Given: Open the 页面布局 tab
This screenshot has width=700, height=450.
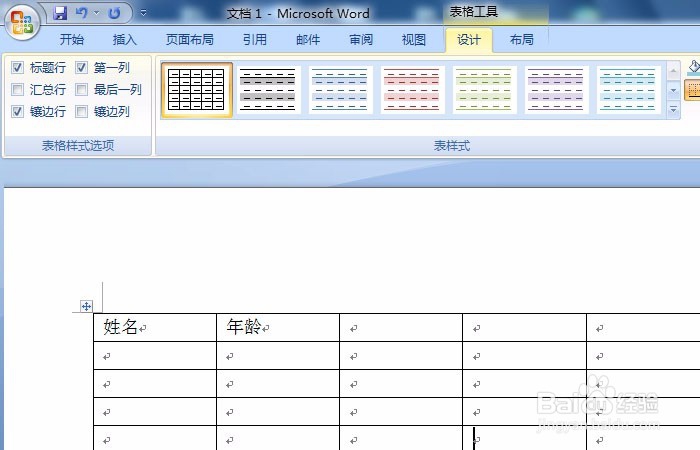Looking at the screenshot, I should coord(190,40).
